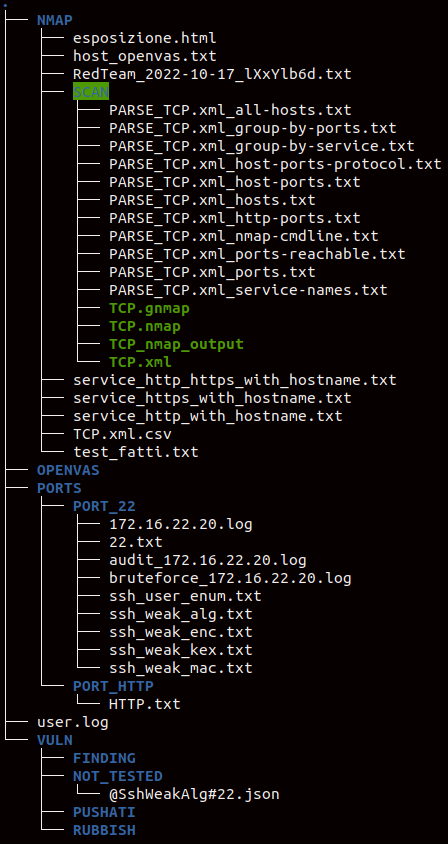Select the NMAP directory name

54,20
